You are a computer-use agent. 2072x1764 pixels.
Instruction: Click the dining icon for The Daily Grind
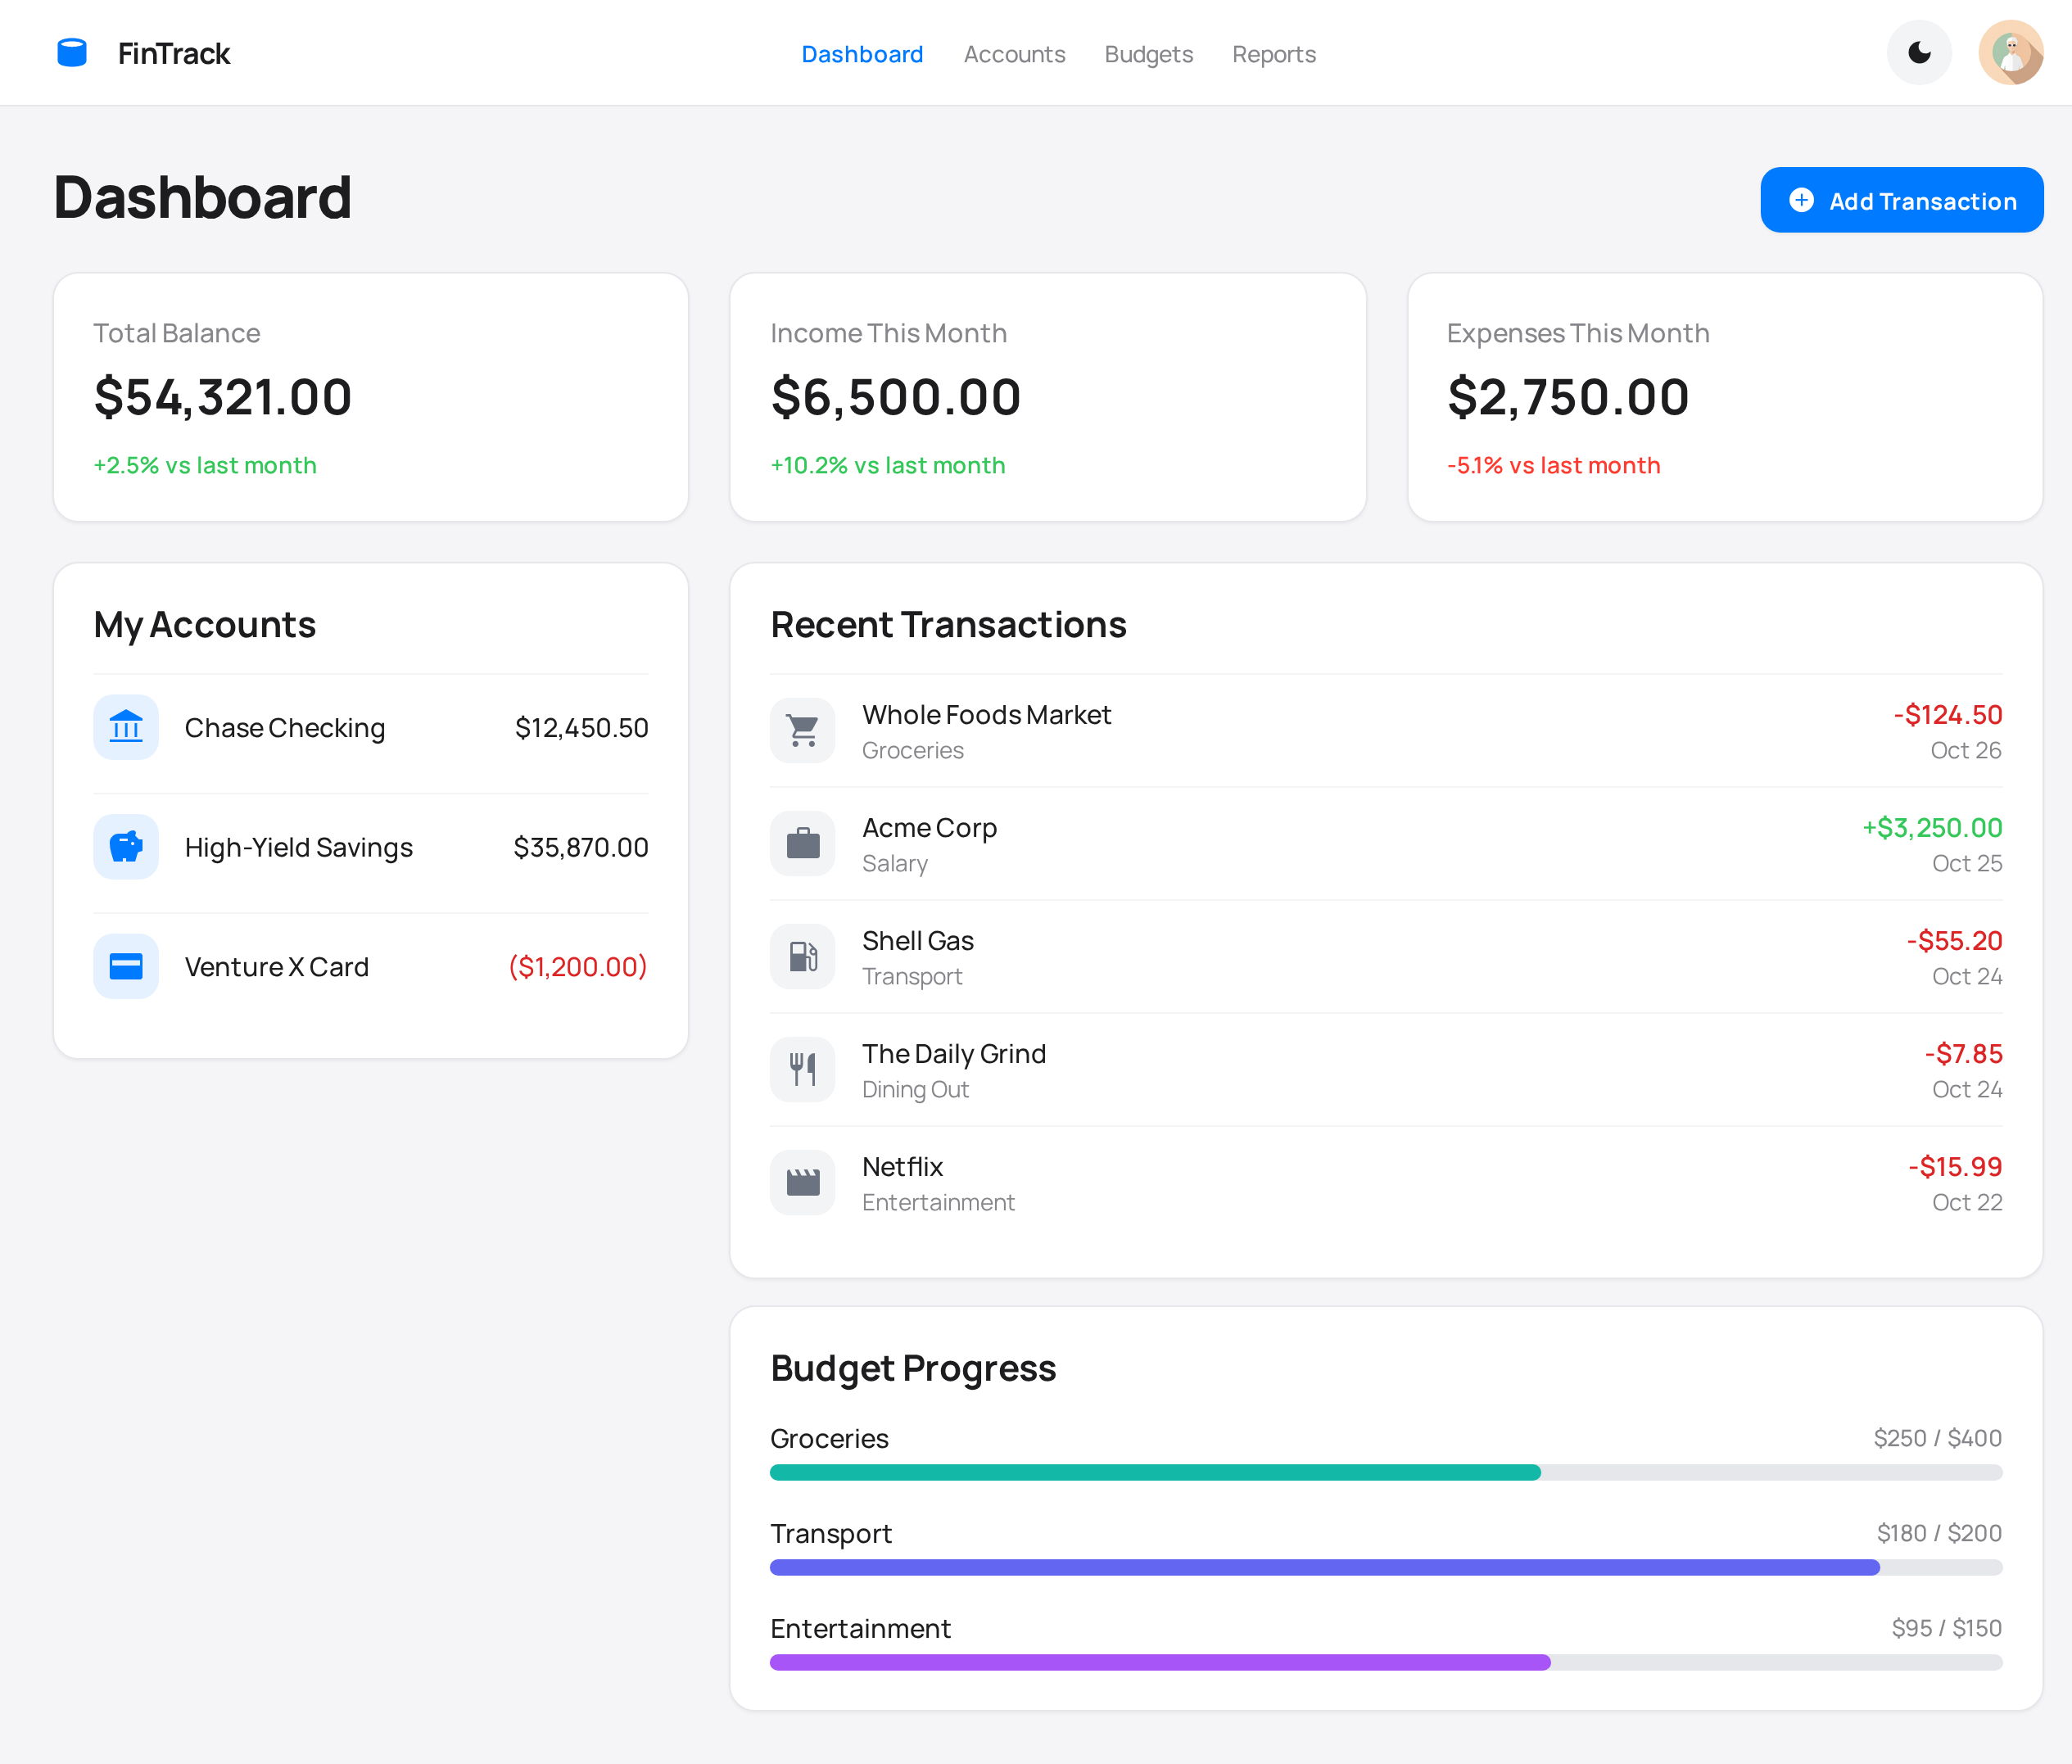click(x=802, y=1069)
